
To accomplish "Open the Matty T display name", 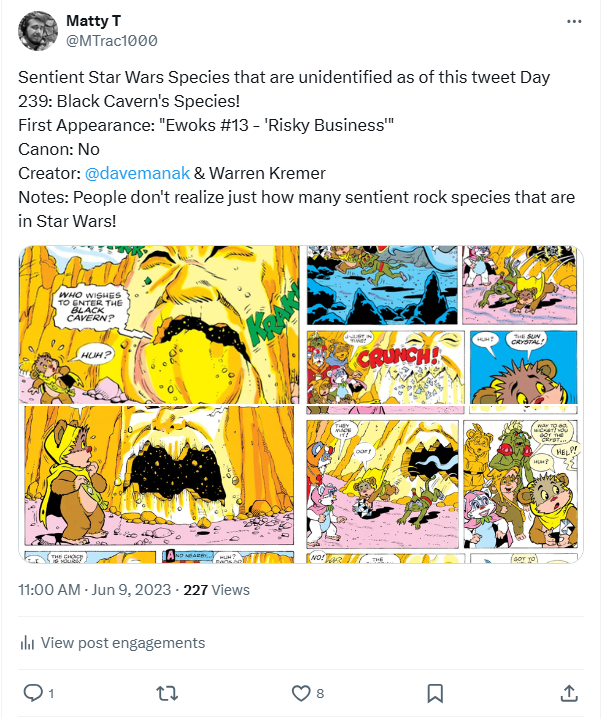I will [x=94, y=21].
